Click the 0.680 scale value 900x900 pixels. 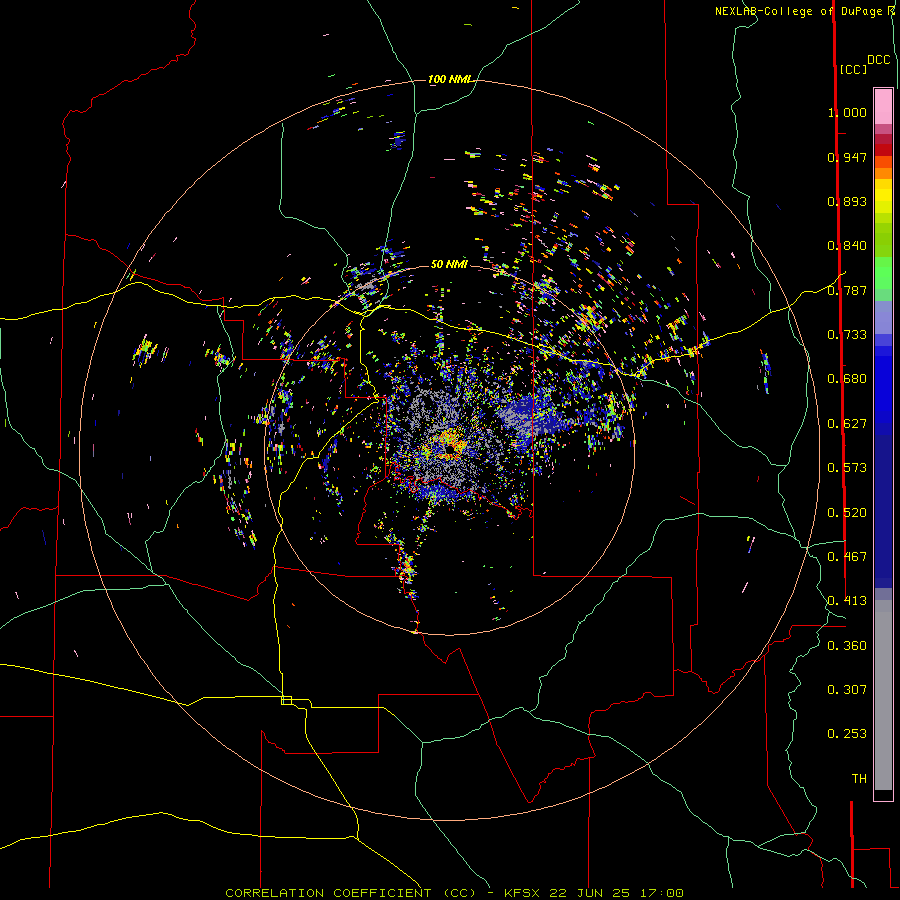(847, 379)
